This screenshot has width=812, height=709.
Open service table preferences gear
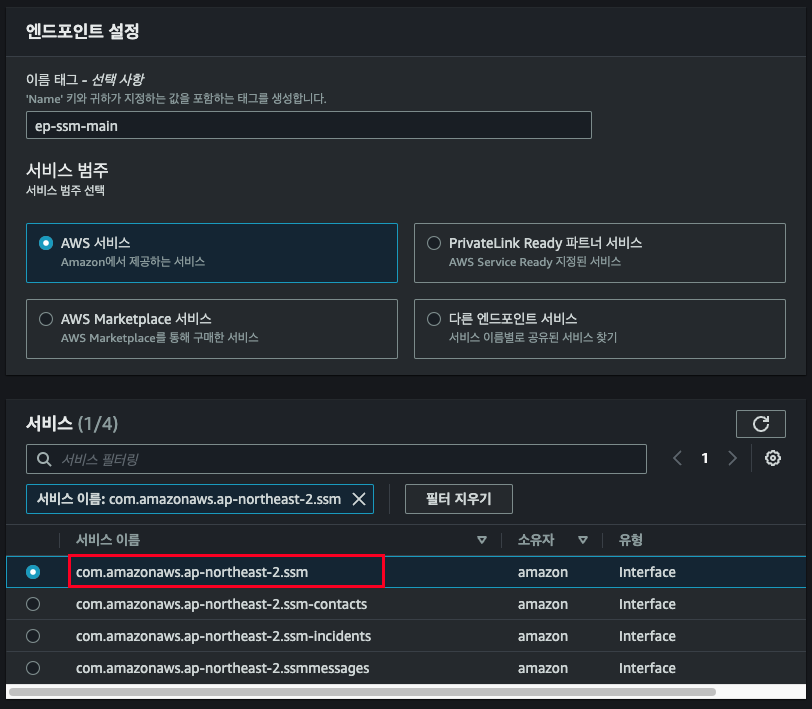773,458
